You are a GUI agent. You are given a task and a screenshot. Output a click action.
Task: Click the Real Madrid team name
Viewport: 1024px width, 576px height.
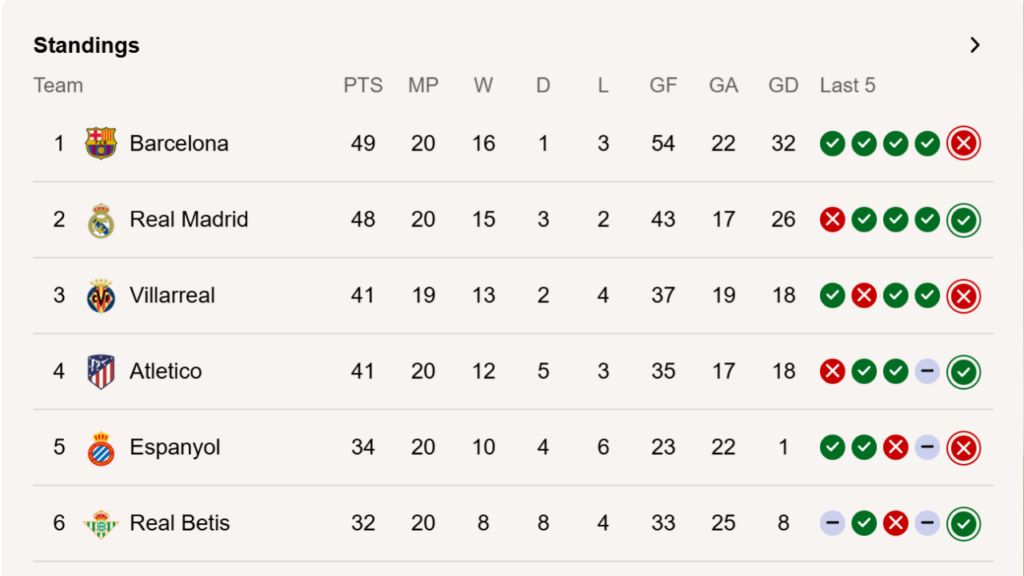189,219
